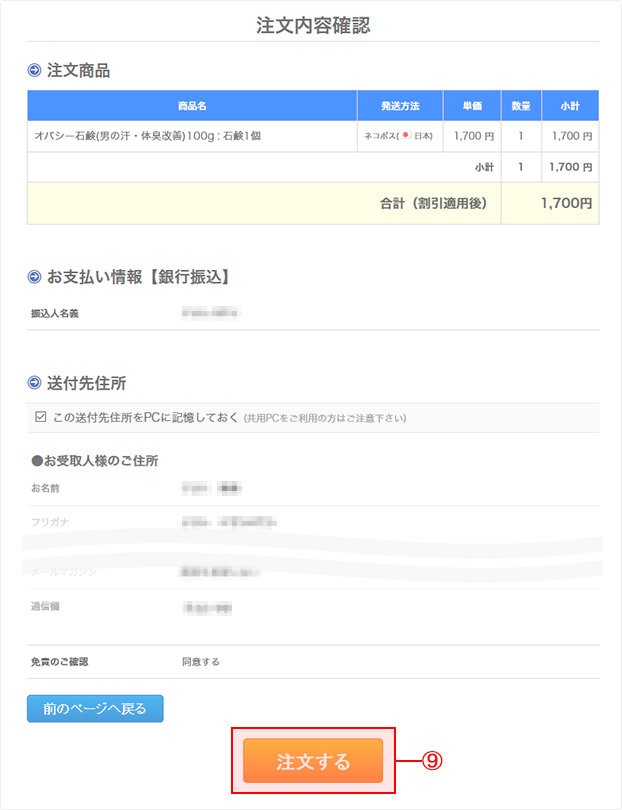Click the 振込人名義 field label

coord(55,314)
